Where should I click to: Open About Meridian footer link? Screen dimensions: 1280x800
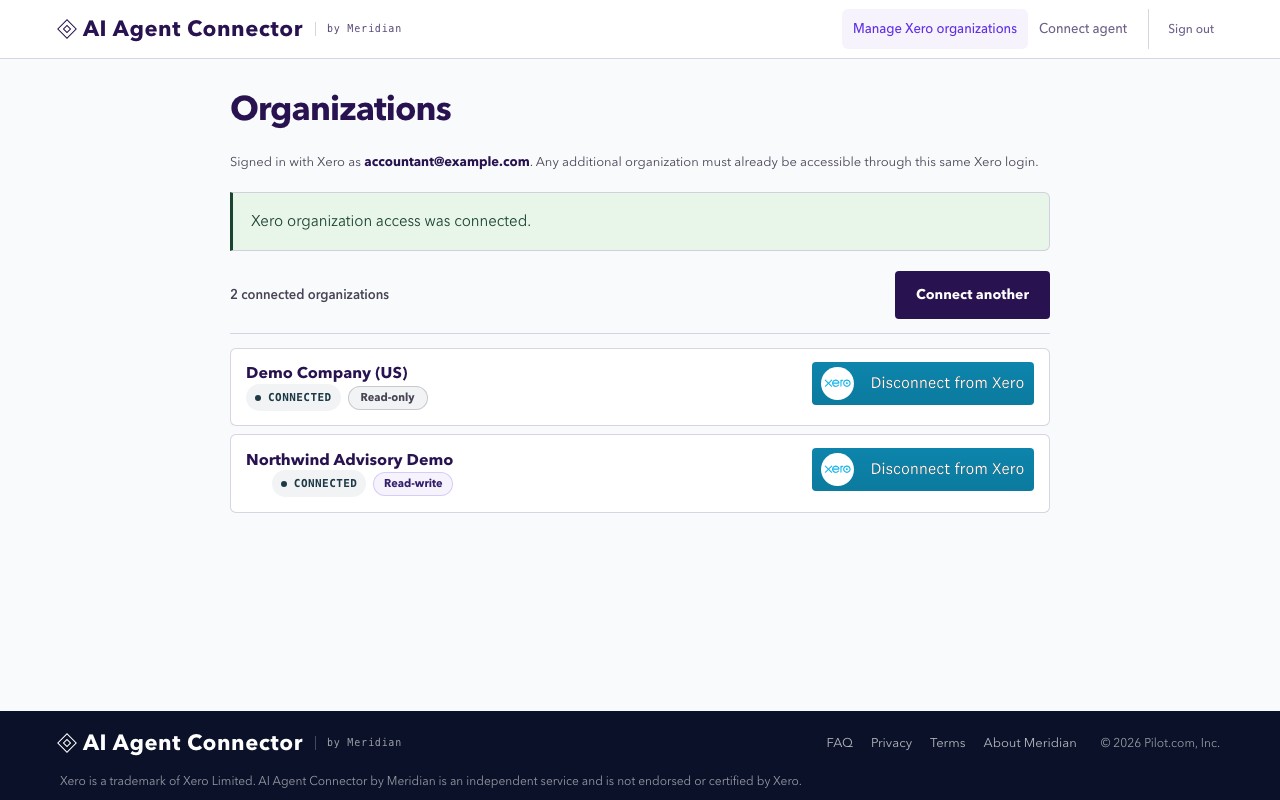point(1030,743)
